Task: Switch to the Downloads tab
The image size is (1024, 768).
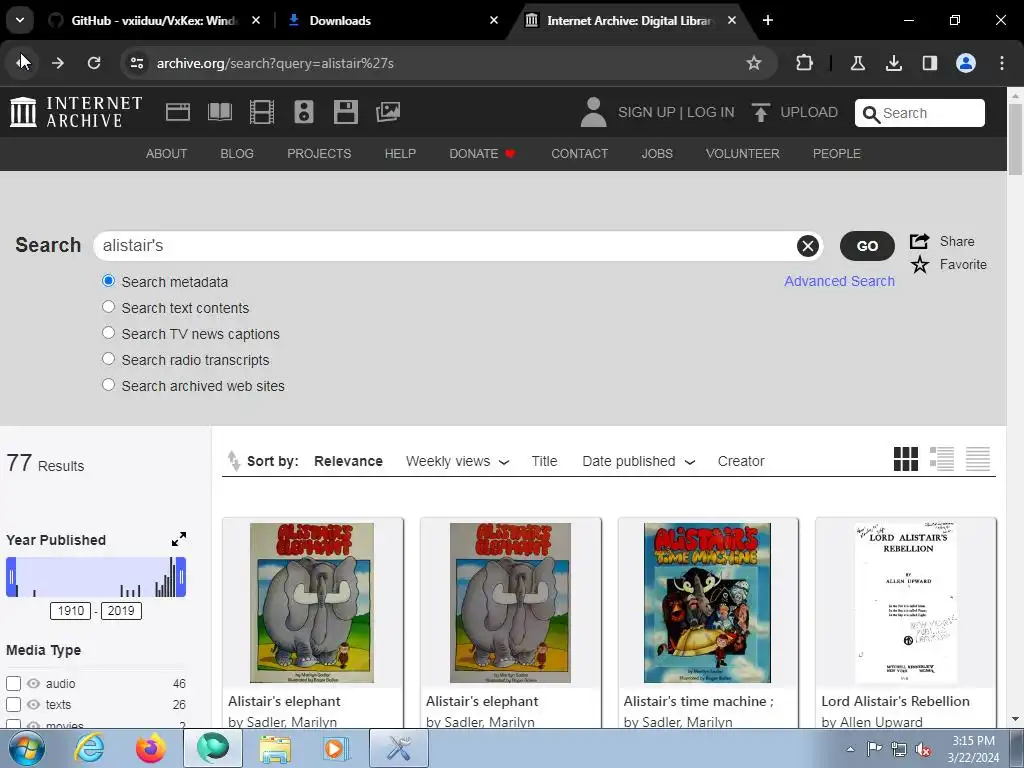Action: pyautogui.click(x=392, y=20)
